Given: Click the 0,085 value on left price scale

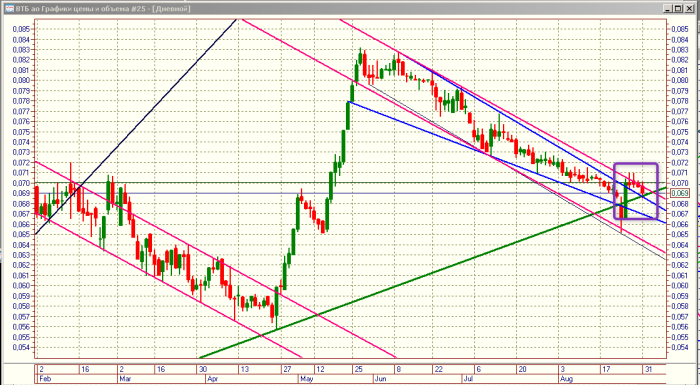Looking at the screenshot, I should click(x=21, y=29).
